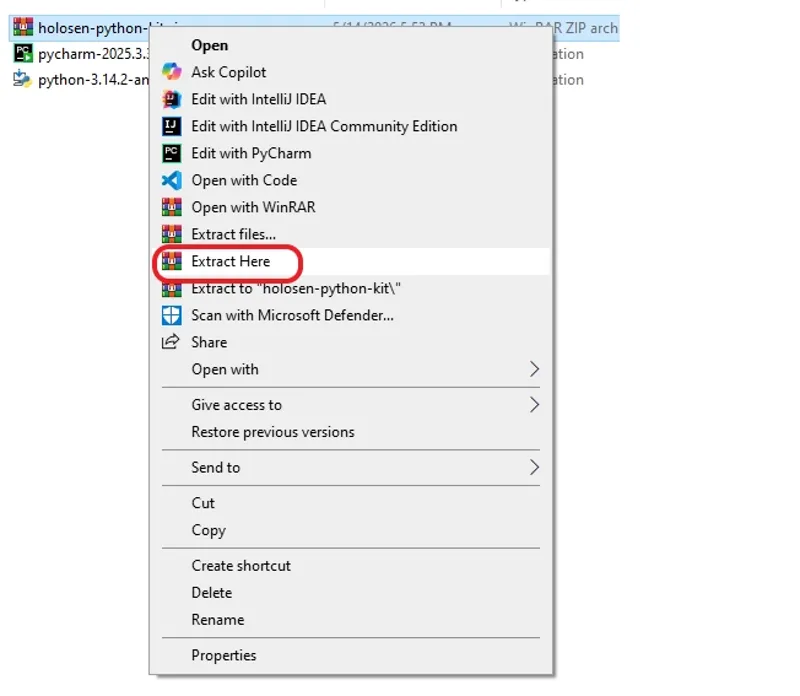The height and width of the screenshot is (696, 800).
Task: Click the PyCharm icon beside Edit with PyCharm
Action: click(x=171, y=153)
